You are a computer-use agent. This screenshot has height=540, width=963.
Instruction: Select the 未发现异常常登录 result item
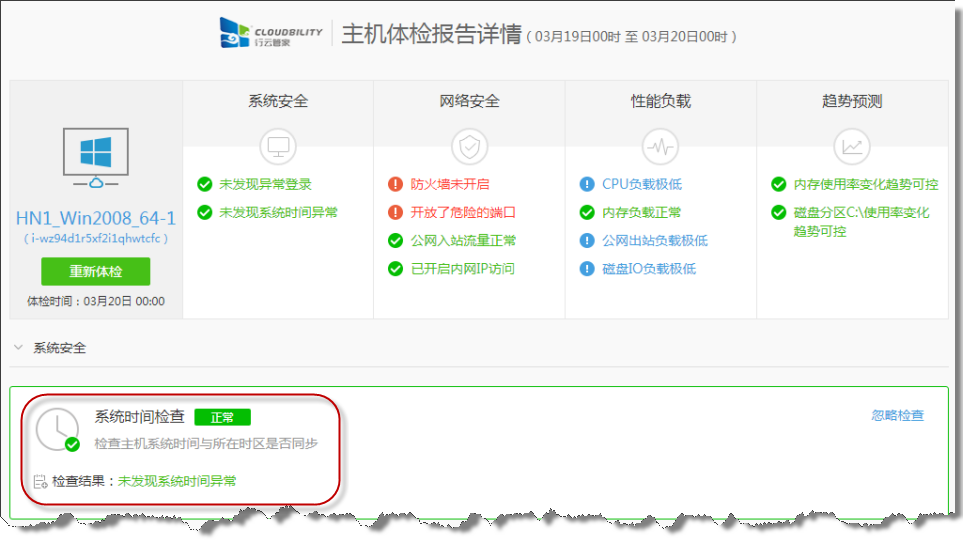point(265,184)
